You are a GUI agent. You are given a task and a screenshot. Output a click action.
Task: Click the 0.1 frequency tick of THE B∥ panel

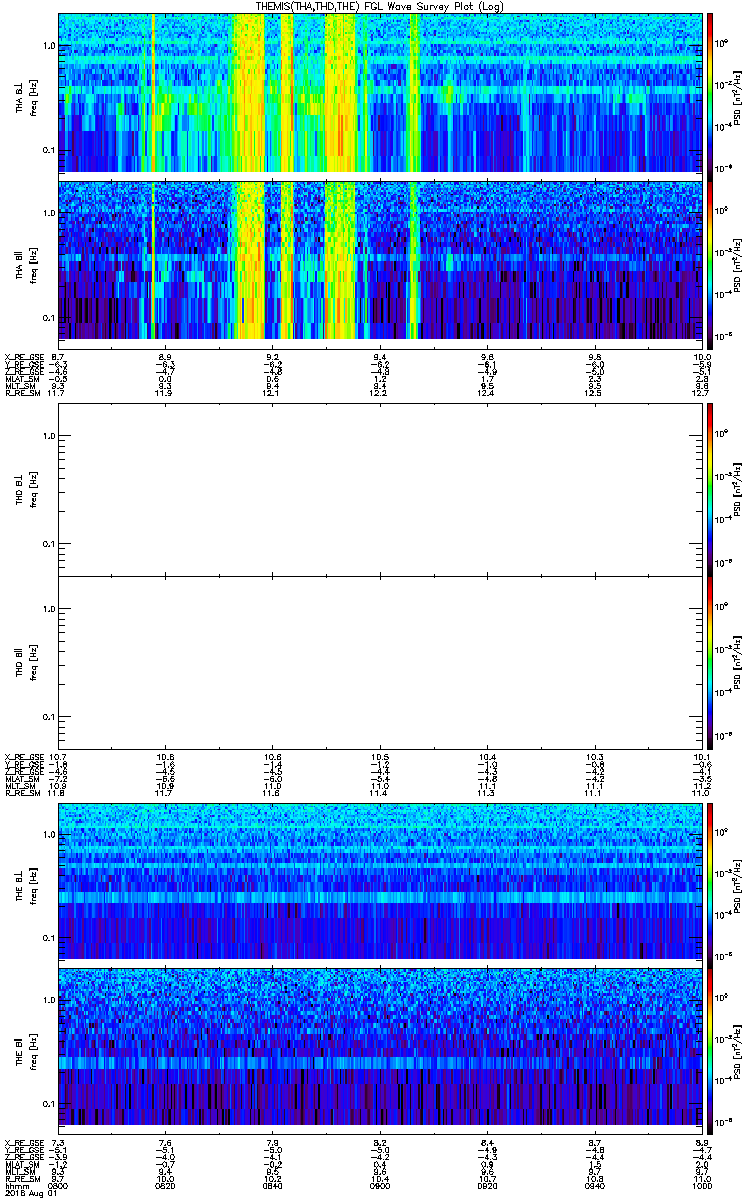pos(49,1104)
